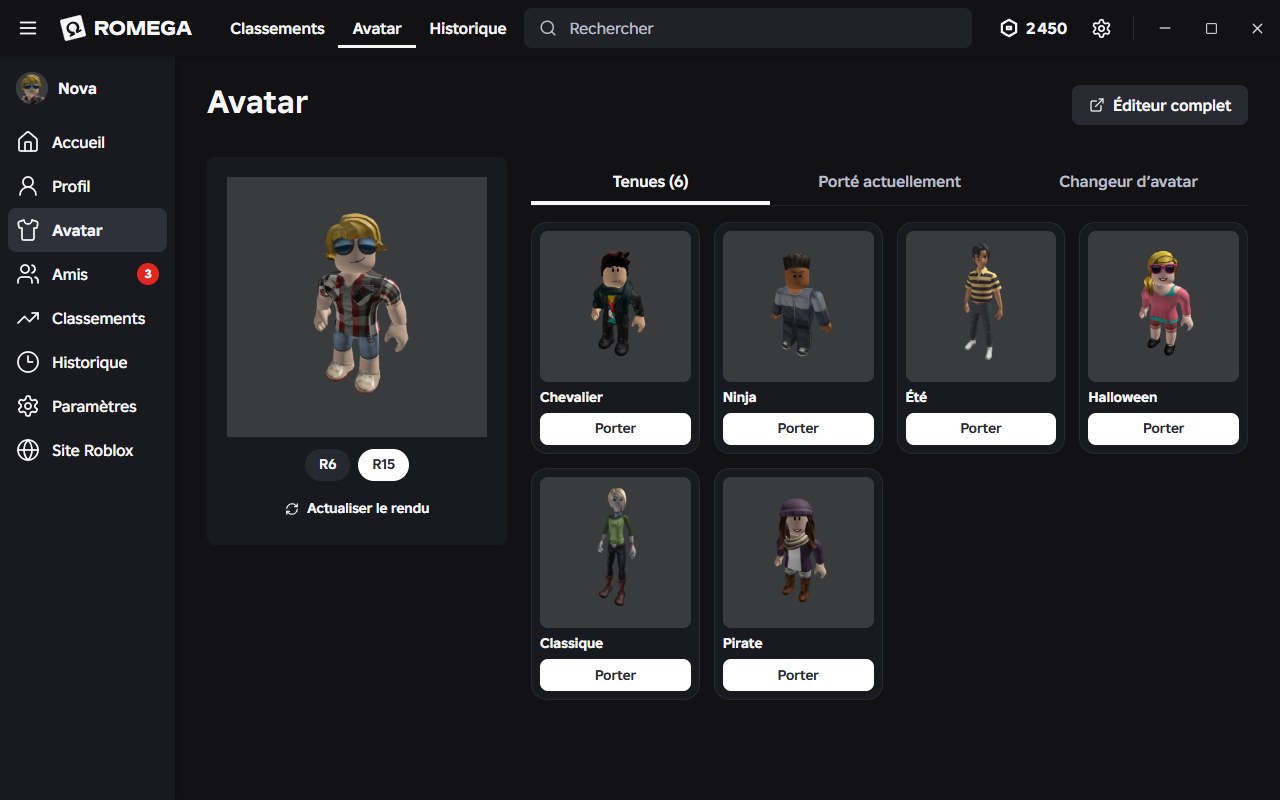Click the Classique outfit thumbnail

point(615,552)
